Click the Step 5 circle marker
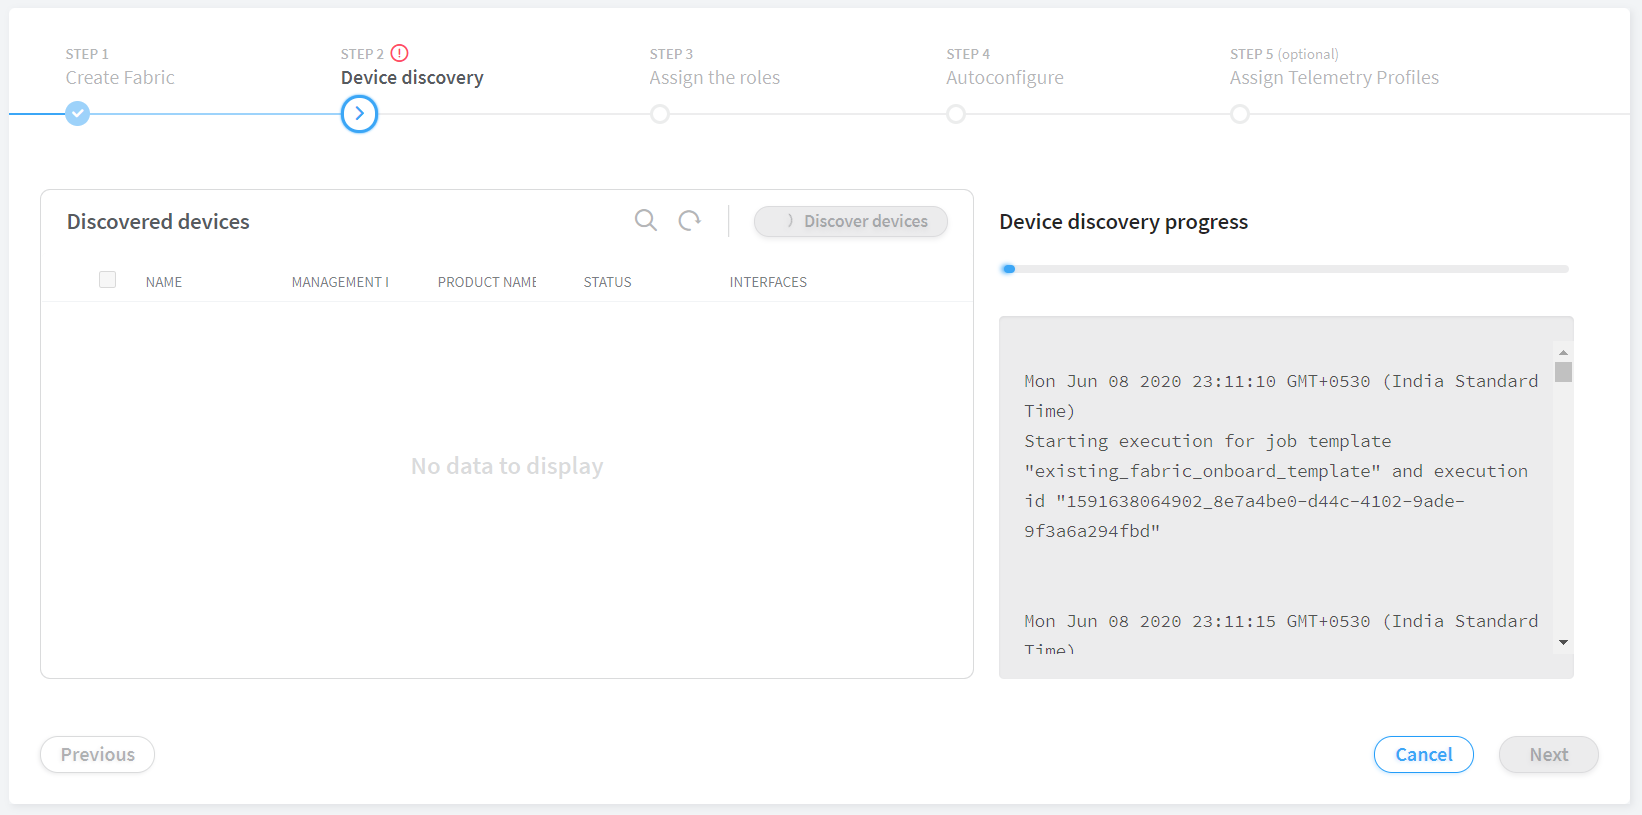 (x=1240, y=114)
